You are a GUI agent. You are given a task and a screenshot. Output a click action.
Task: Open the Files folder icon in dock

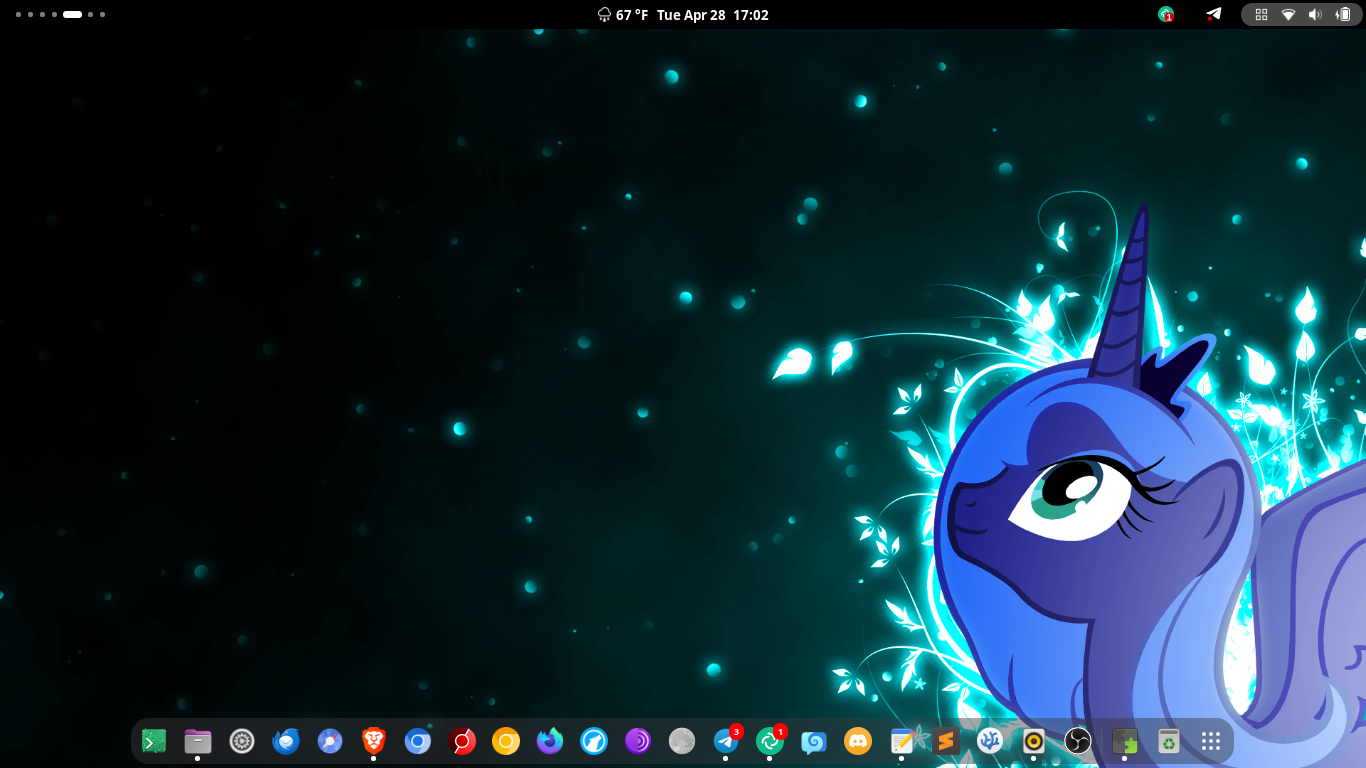point(198,741)
